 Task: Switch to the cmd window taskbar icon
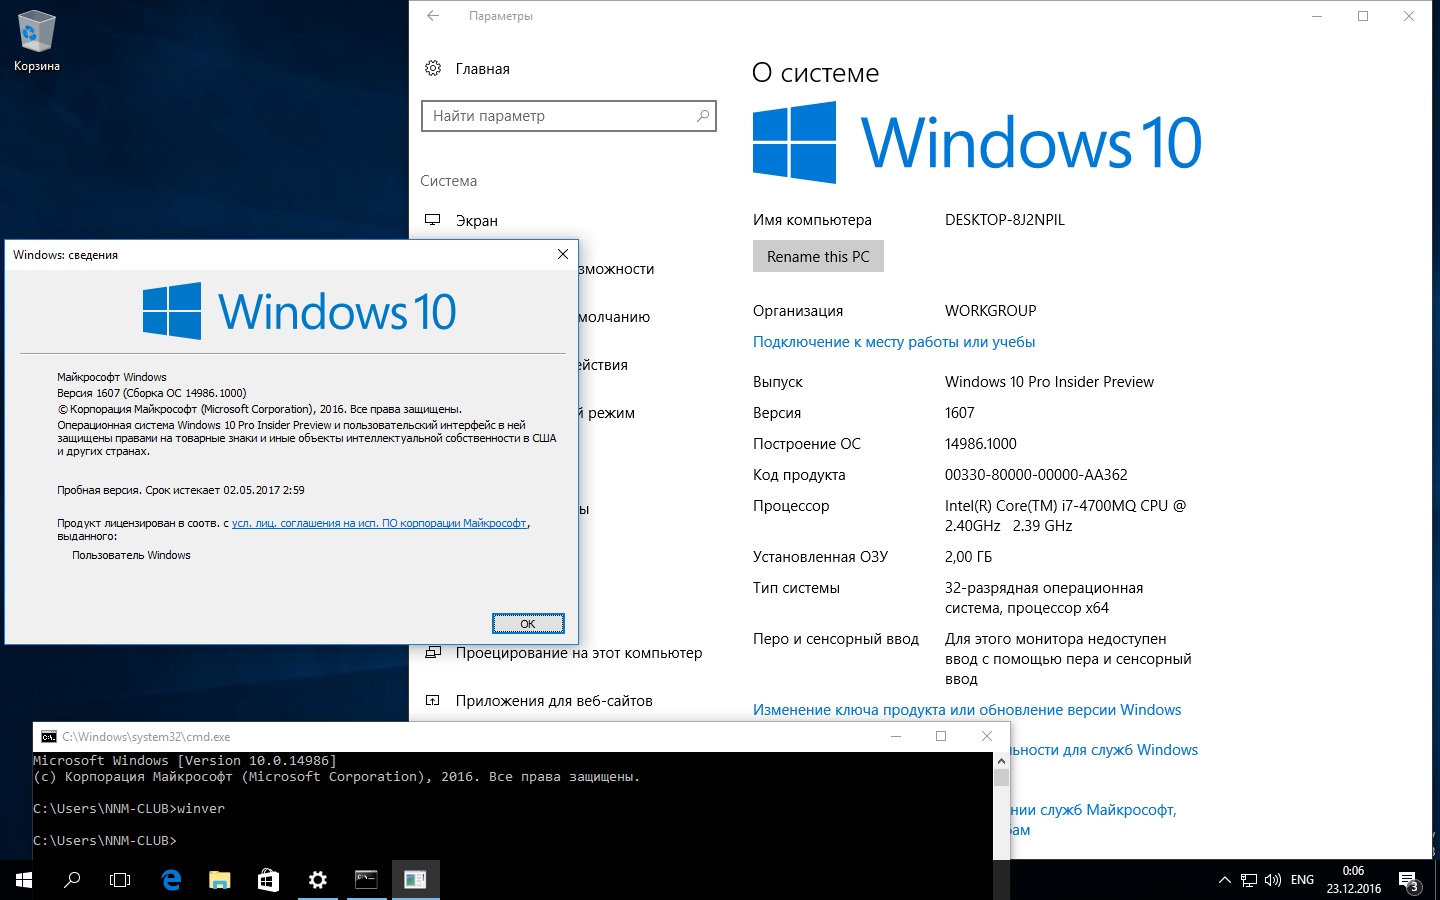click(x=366, y=880)
